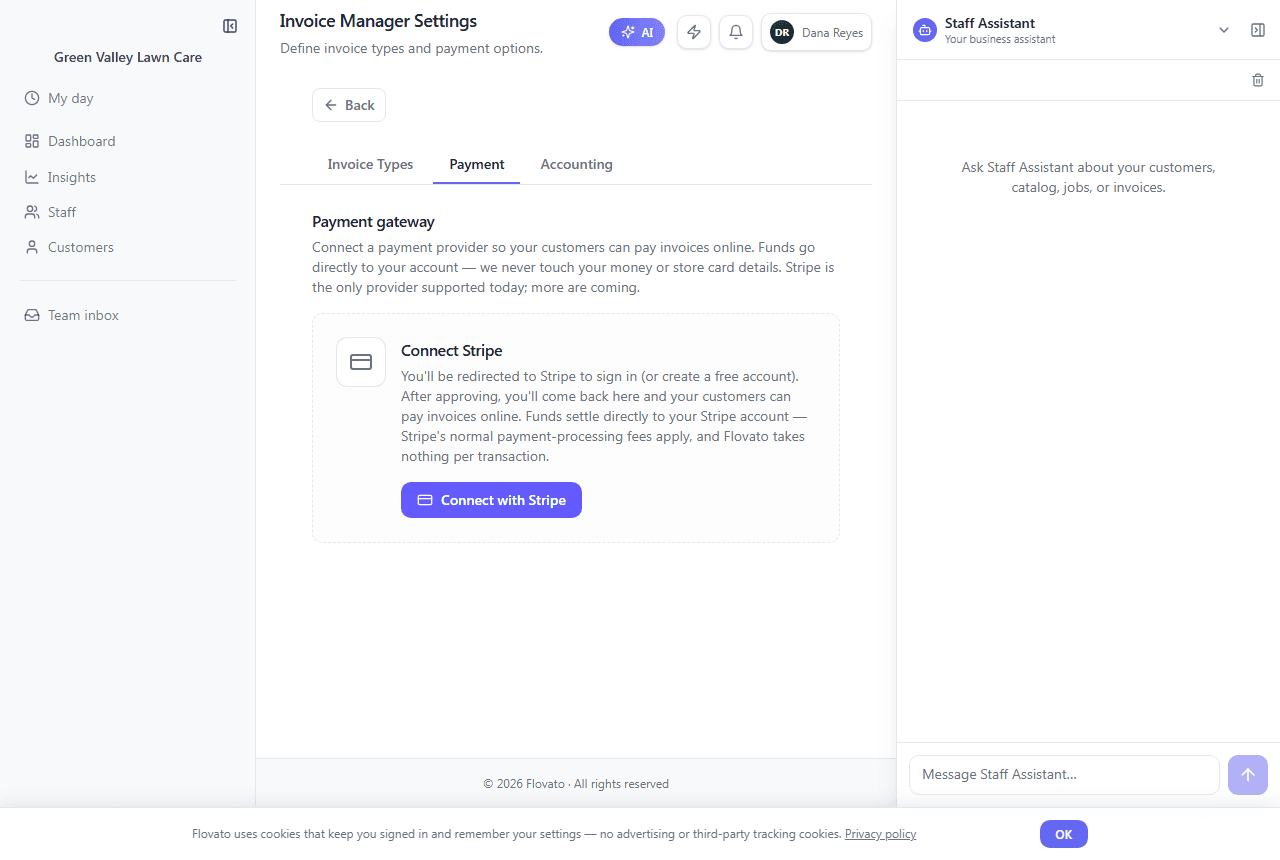Click the Green Valley Lawn Care name
The image size is (1280, 860).
128,57
